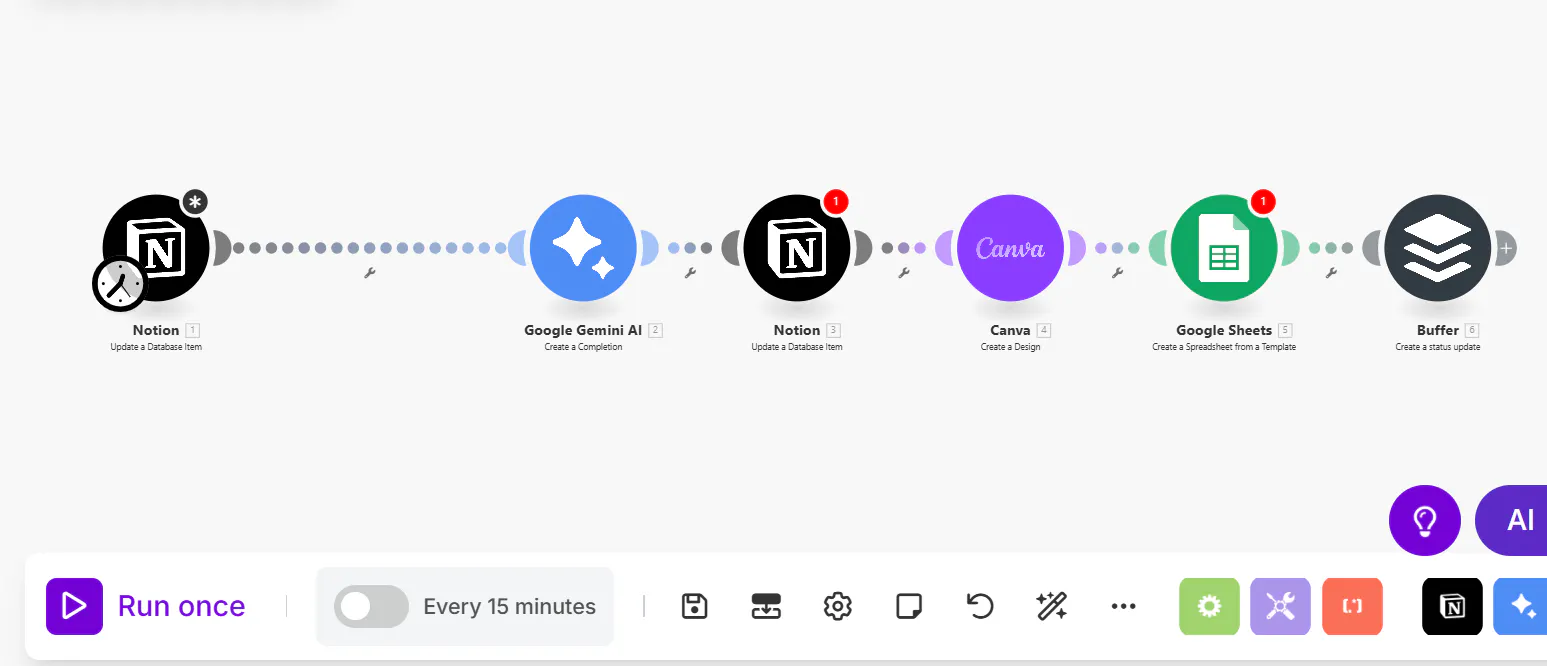1547x666 pixels.
Task: Click the auto-align magic wand icon
Action: (x=1052, y=606)
